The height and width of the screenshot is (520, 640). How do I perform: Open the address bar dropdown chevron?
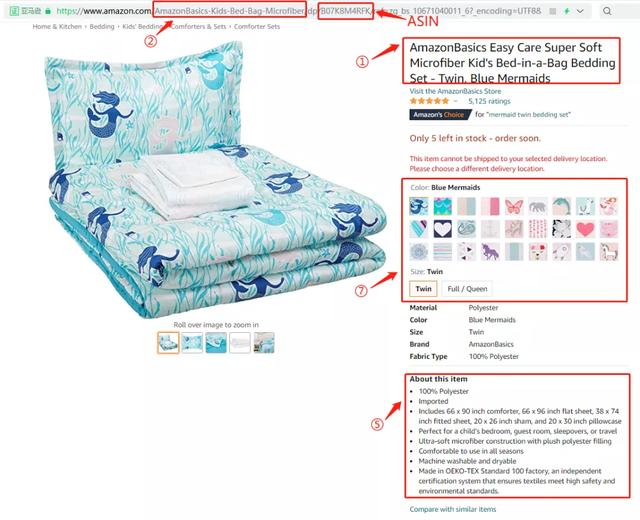tap(580, 11)
